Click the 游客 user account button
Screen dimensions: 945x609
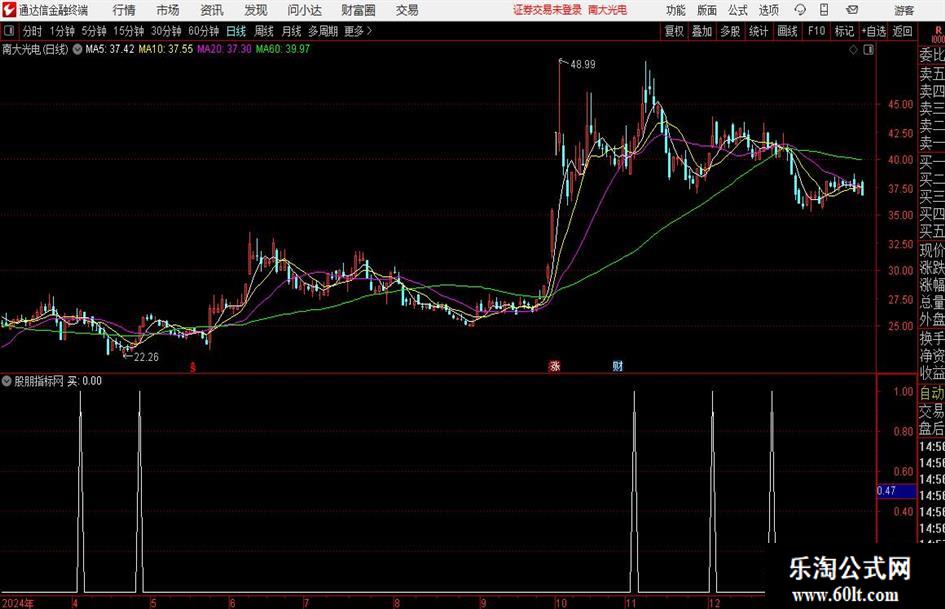tap(903, 10)
